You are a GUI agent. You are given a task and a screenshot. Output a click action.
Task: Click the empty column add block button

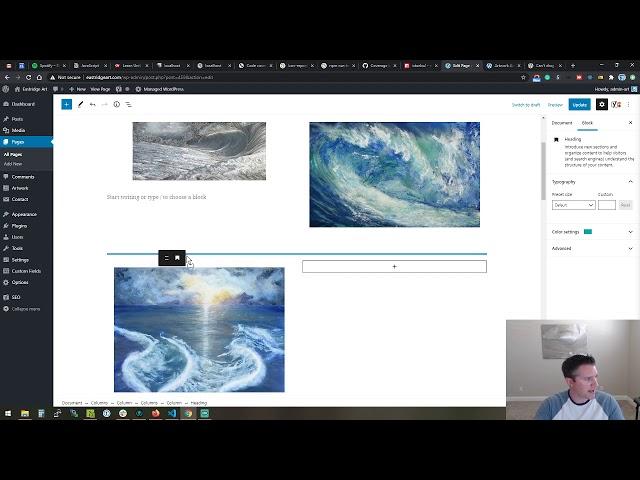click(x=394, y=267)
